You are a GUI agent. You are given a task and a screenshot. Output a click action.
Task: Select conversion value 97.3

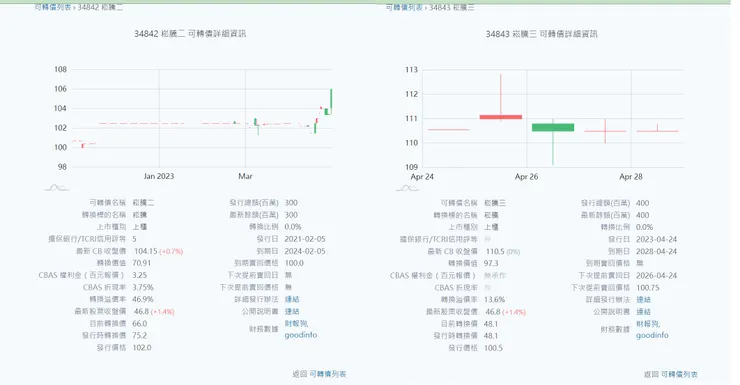(491, 263)
